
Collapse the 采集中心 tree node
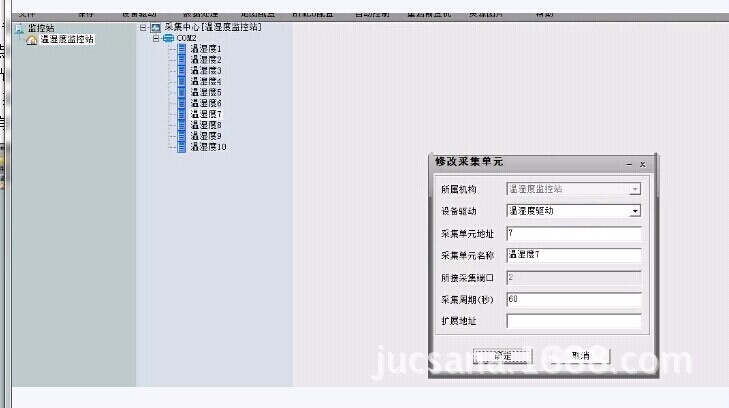tap(143, 27)
